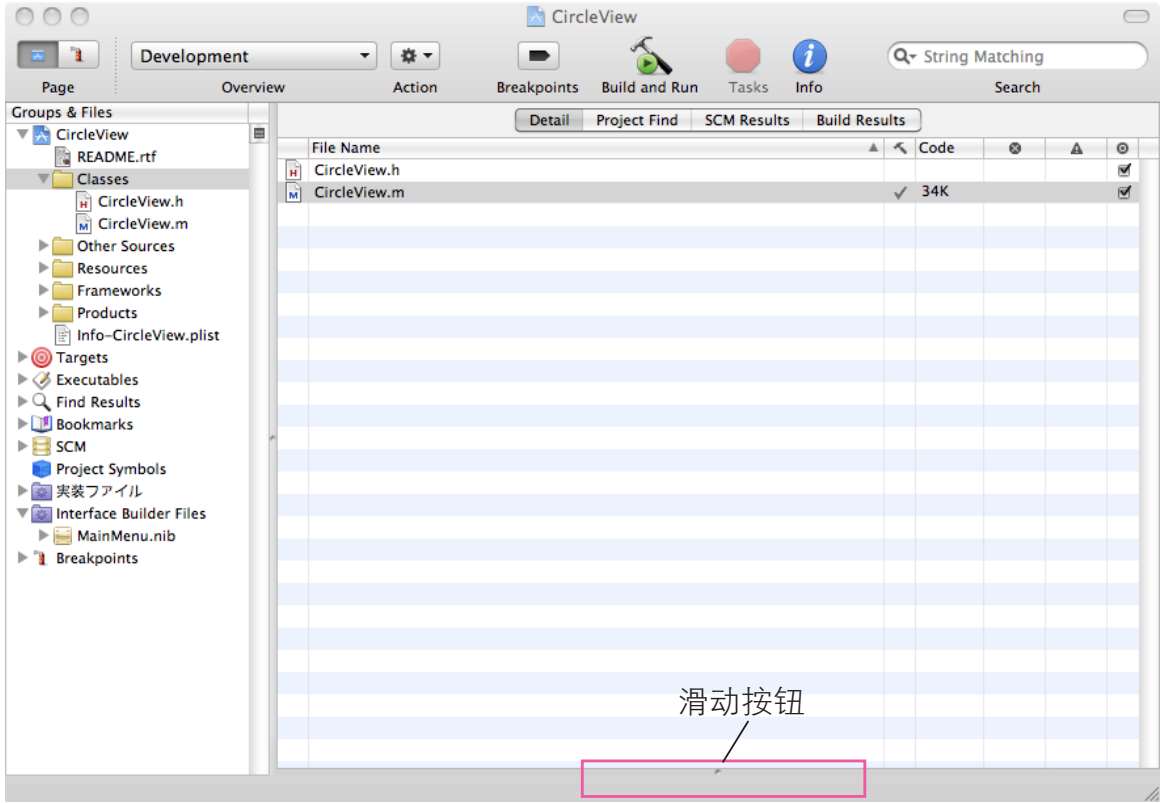The width and height of the screenshot is (1164, 803).
Task: Click the Targets bullseye icon
Action: 42,358
